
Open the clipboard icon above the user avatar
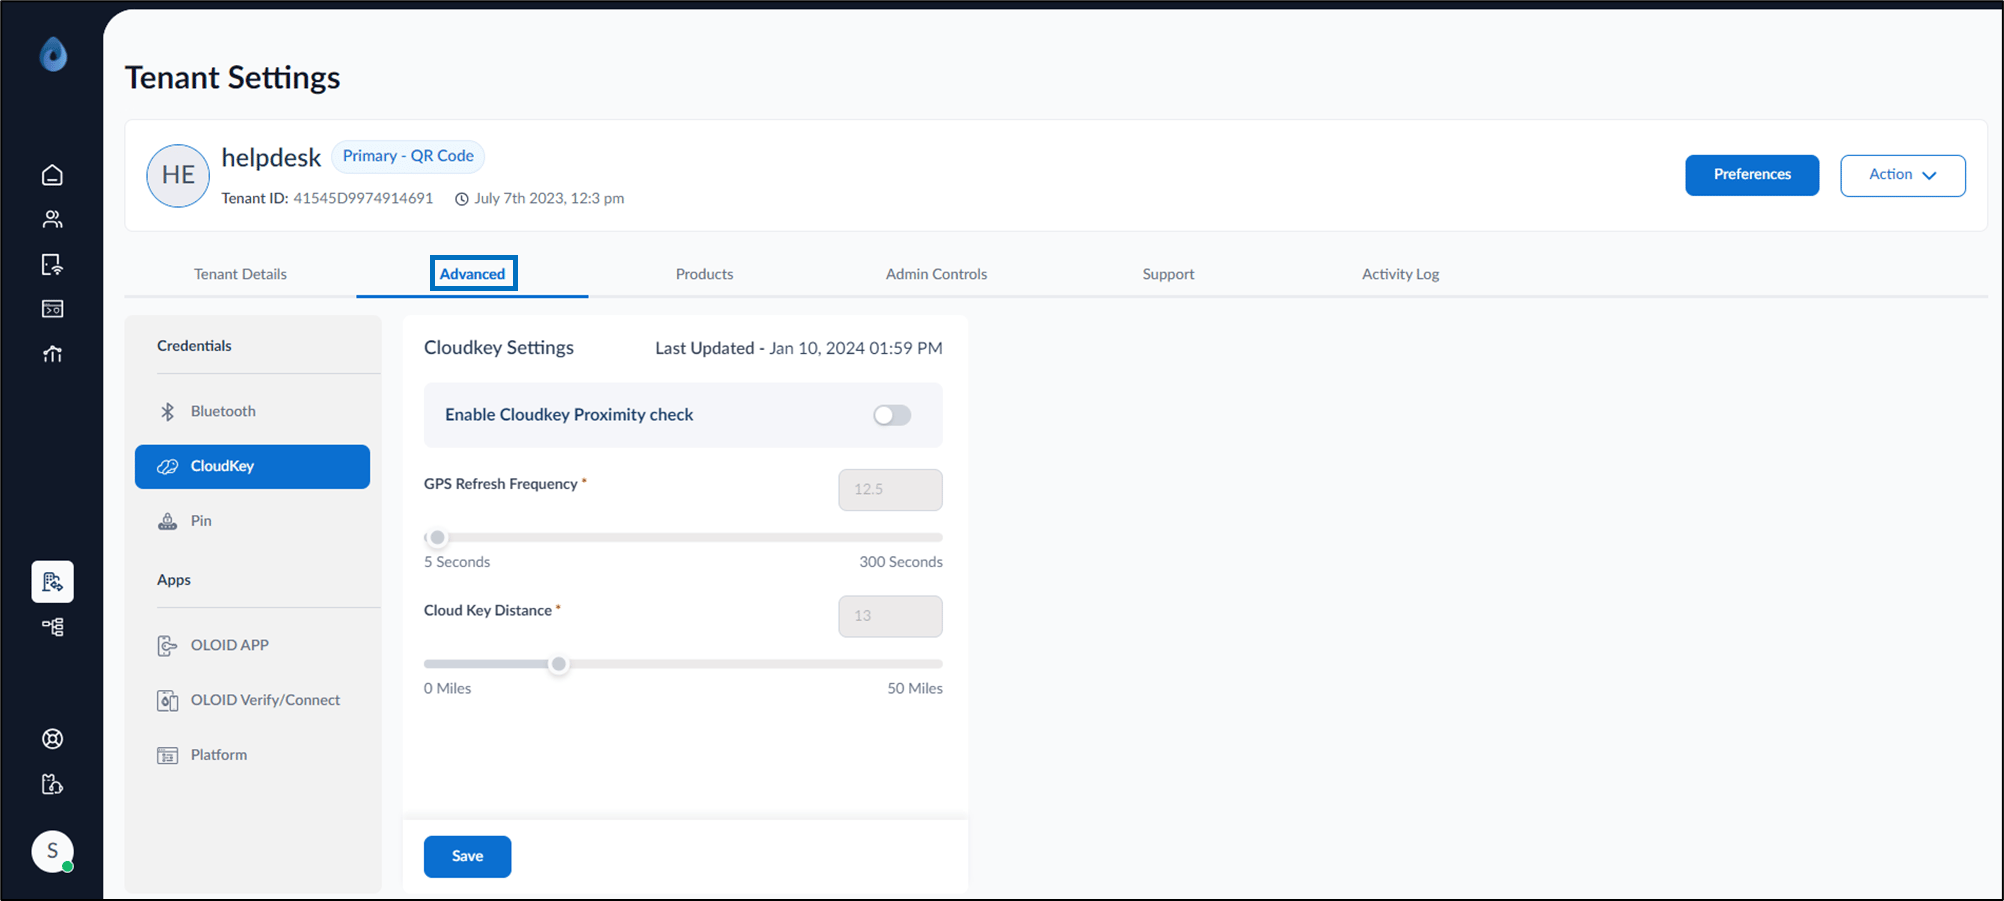pyautogui.click(x=53, y=784)
